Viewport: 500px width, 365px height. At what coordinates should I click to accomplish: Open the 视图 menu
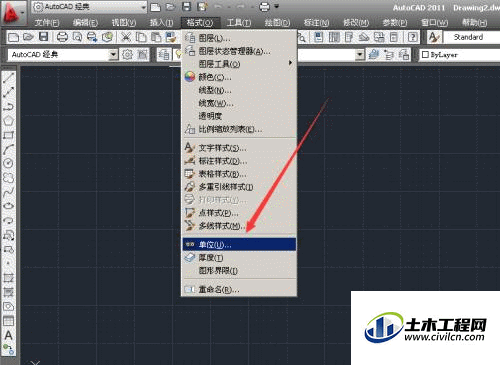point(124,23)
